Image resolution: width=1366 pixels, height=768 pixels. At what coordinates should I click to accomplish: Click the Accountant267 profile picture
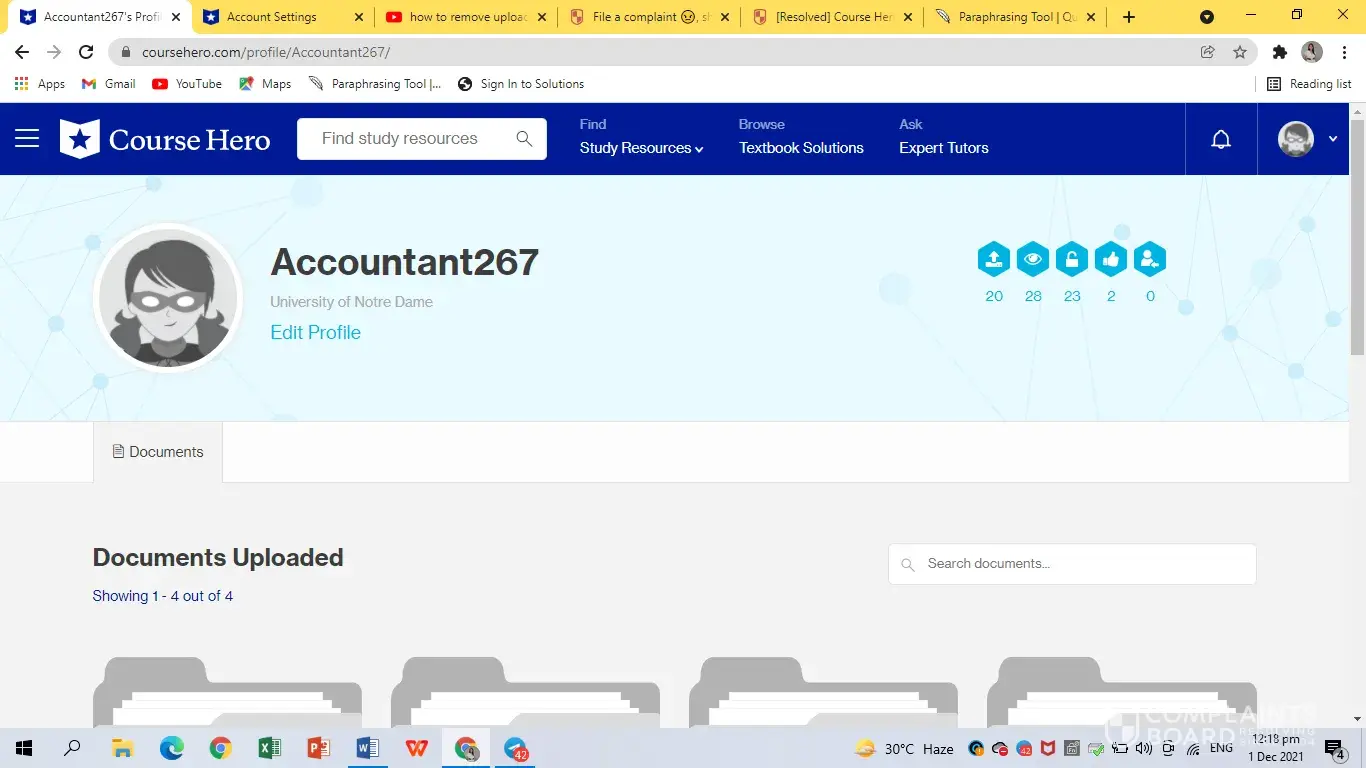168,298
